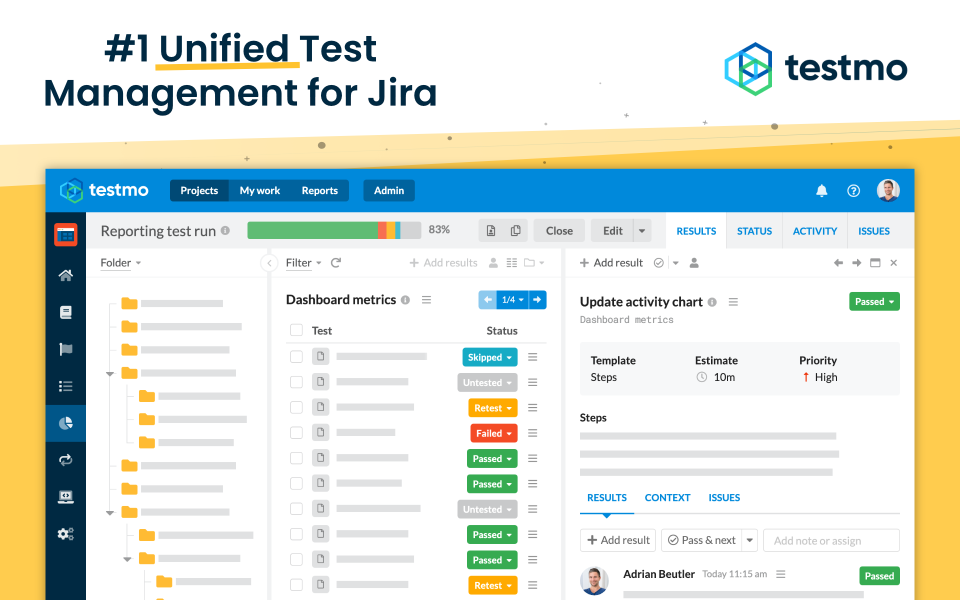
Task: Open the home icon in sidebar
Action: coord(66,275)
